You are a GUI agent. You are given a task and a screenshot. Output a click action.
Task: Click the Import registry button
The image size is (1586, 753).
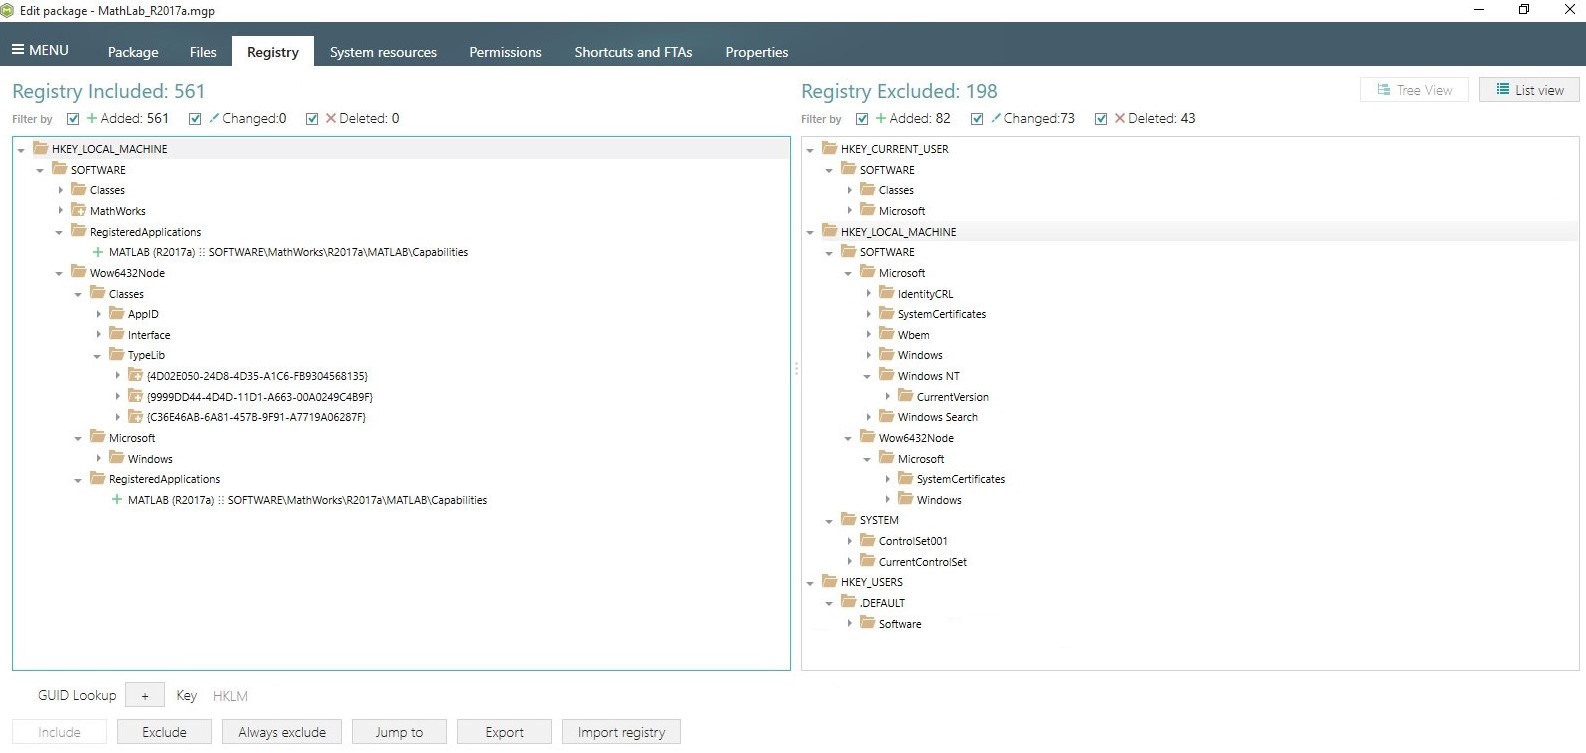pyautogui.click(x=621, y=732)
